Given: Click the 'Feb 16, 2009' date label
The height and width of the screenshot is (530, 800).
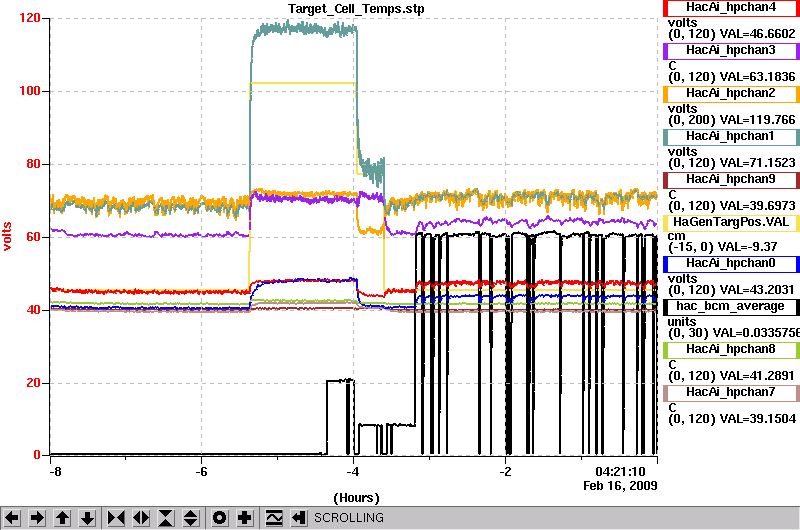Looking at the screenshot, I should click(x=620, y=486).
